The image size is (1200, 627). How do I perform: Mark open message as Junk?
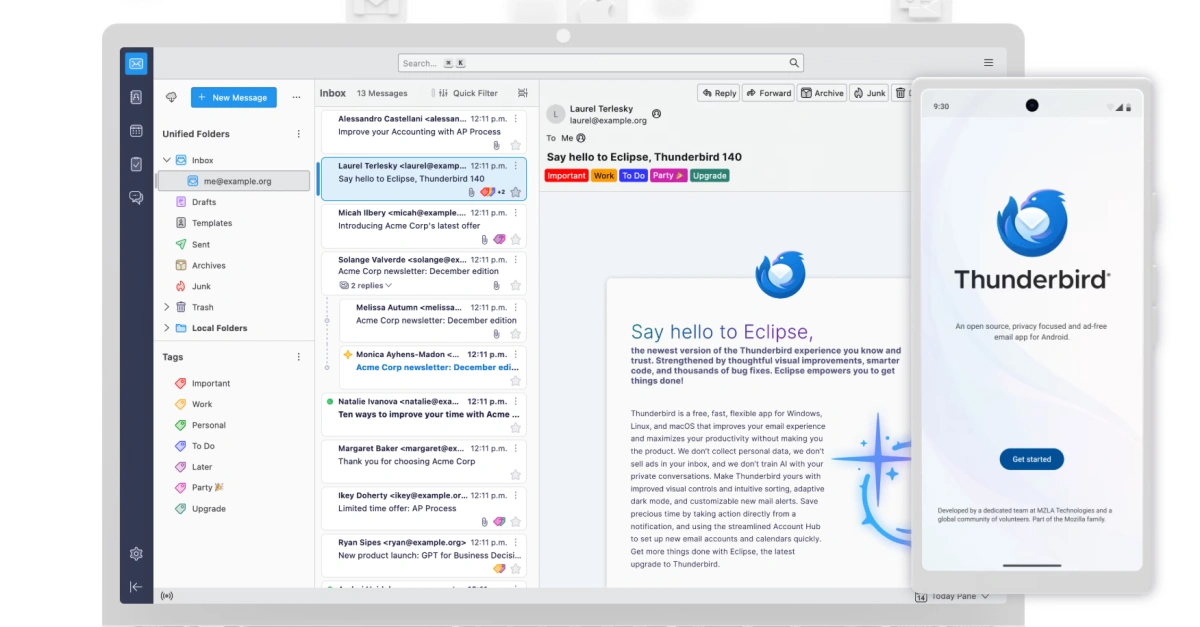(x=870, y=93)
